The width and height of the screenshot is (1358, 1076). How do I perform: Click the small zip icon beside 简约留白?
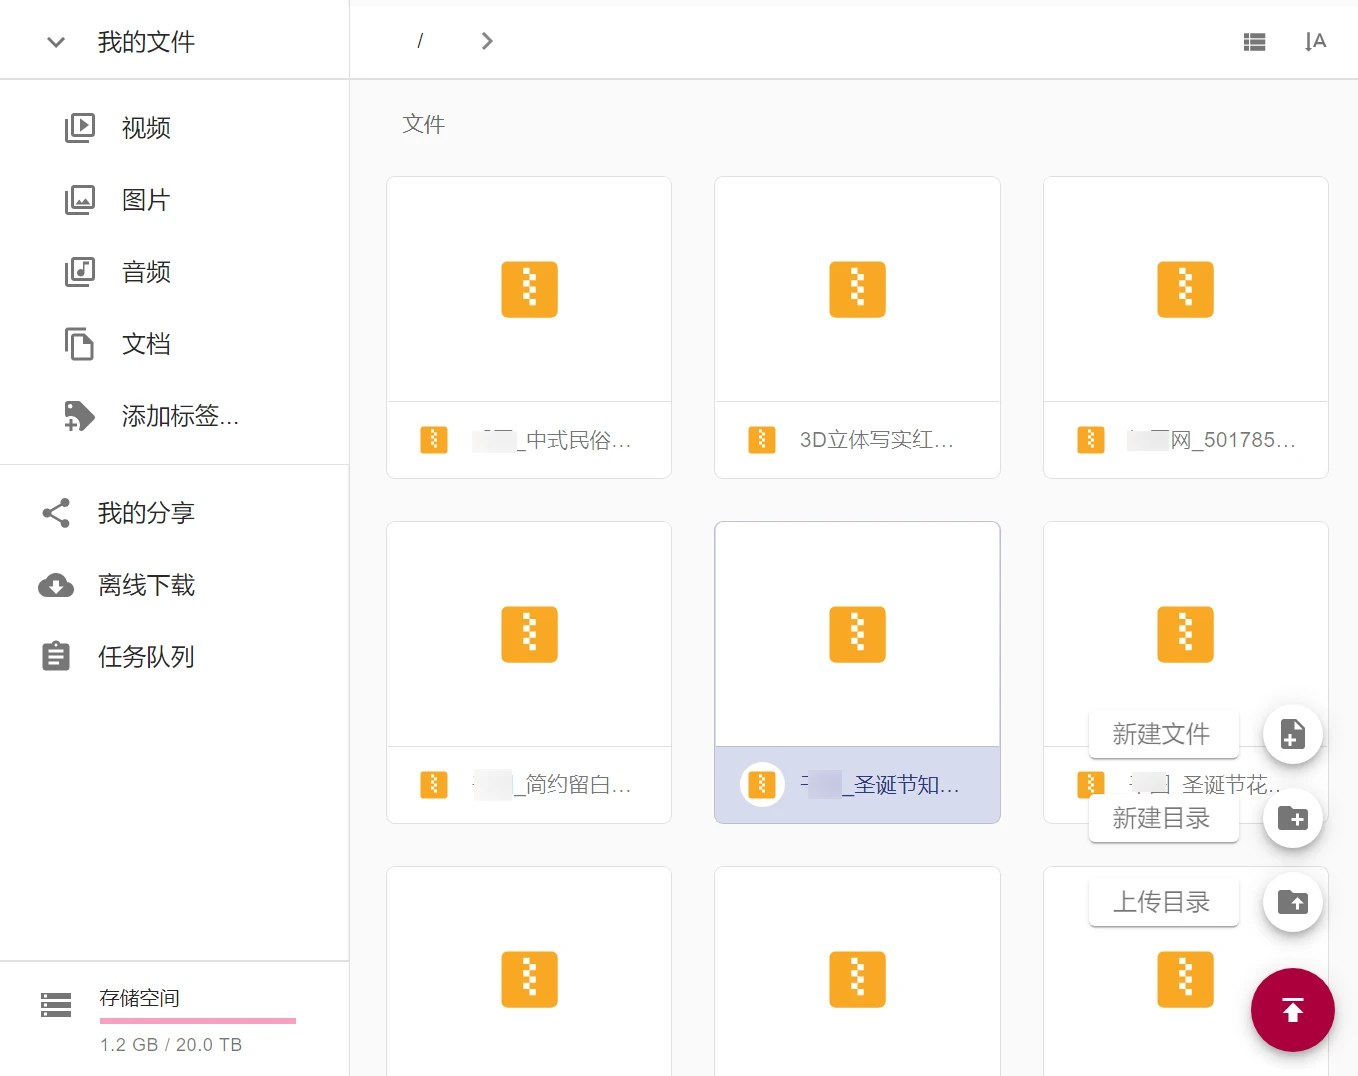434,785
